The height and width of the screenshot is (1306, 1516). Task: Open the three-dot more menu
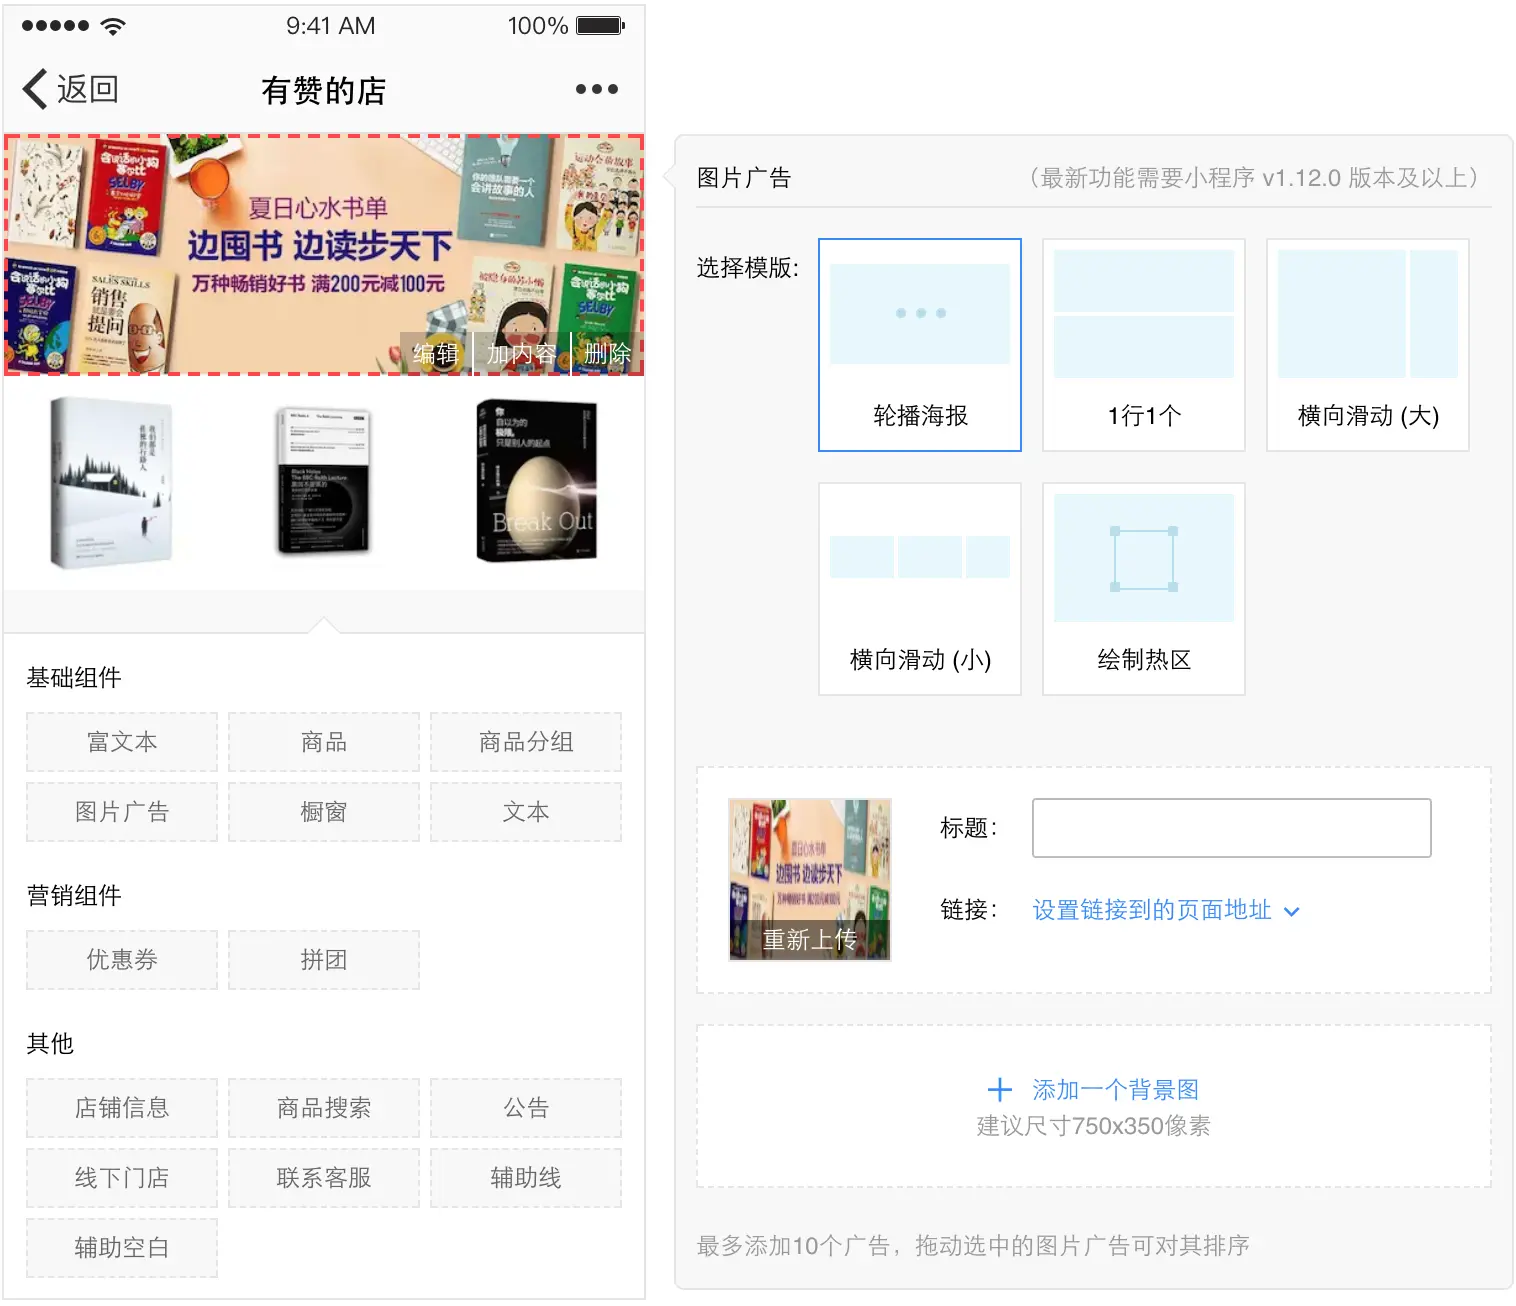pos(597,89)
